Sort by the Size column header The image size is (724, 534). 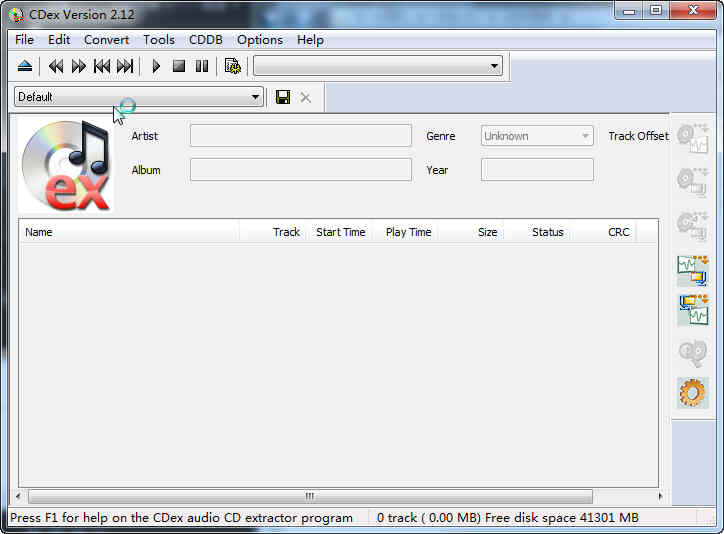[471, 232]
